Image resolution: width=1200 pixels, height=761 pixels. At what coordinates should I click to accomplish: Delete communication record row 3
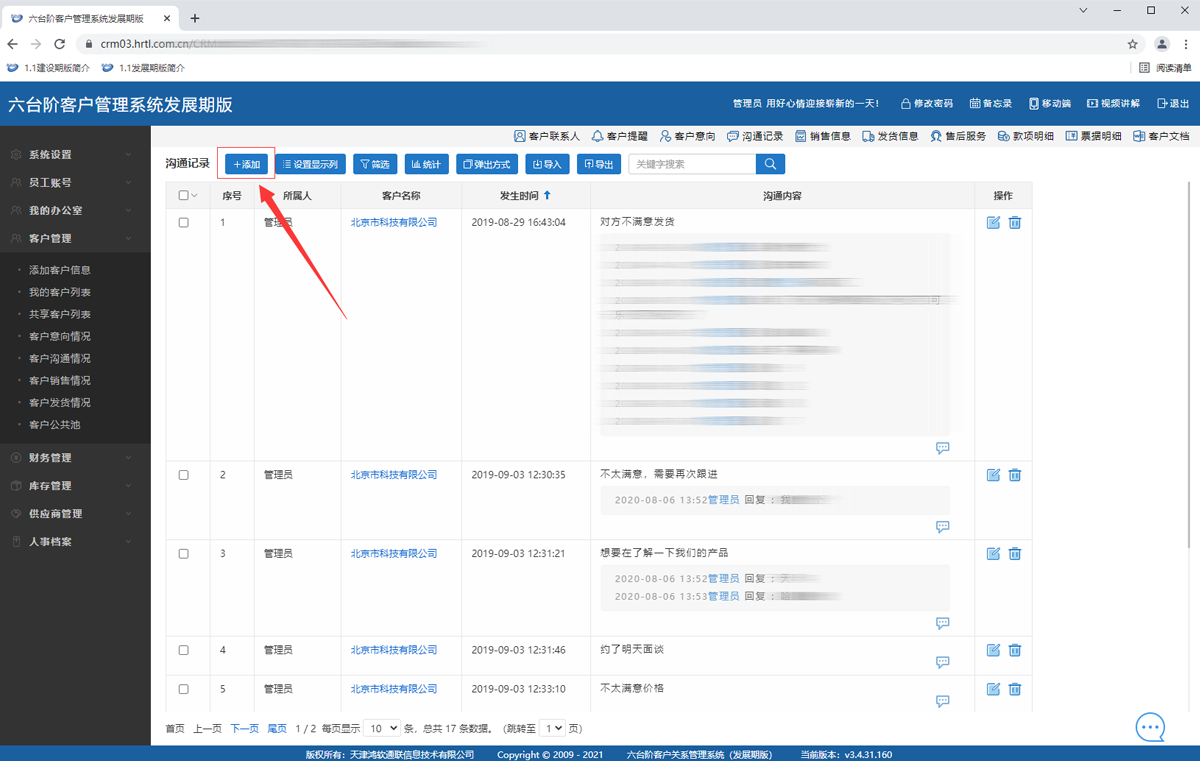(1015, 553)
